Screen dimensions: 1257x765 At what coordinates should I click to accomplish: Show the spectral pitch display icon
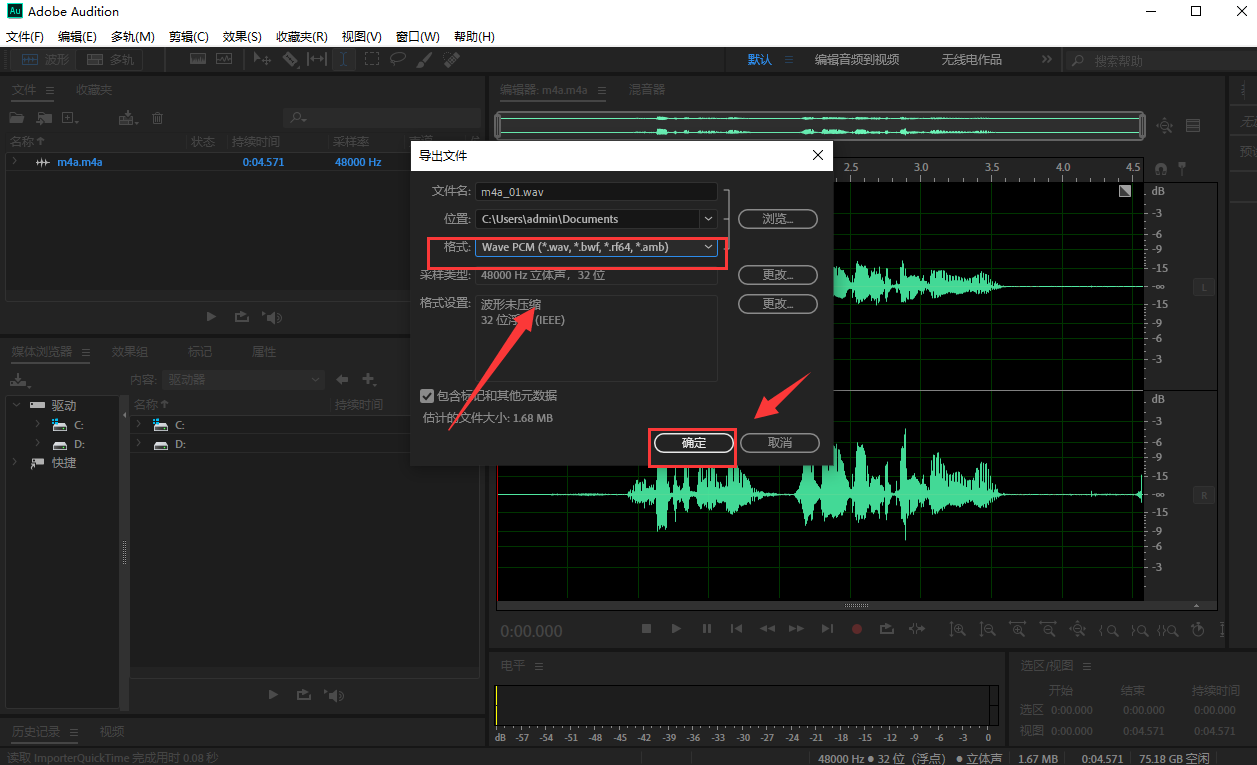(x=223, y=60)
